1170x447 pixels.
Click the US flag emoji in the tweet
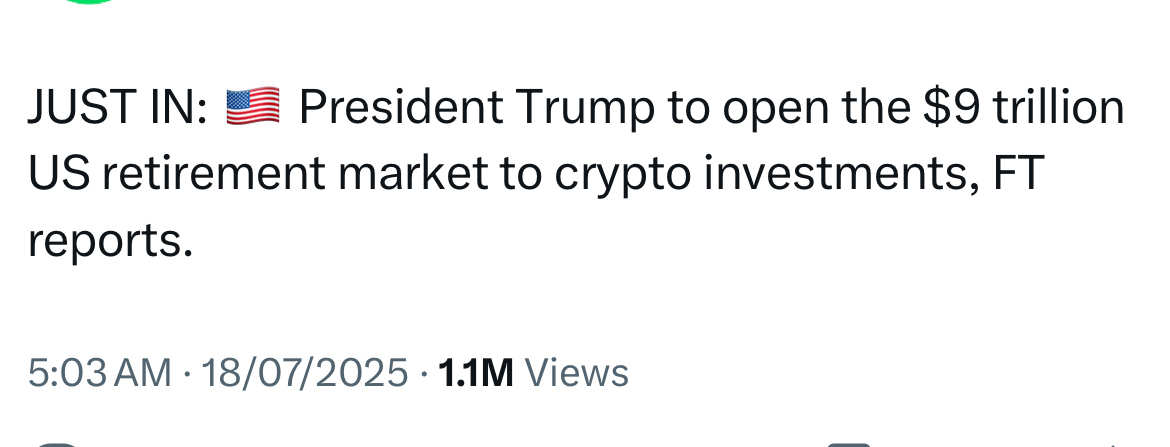252,107
